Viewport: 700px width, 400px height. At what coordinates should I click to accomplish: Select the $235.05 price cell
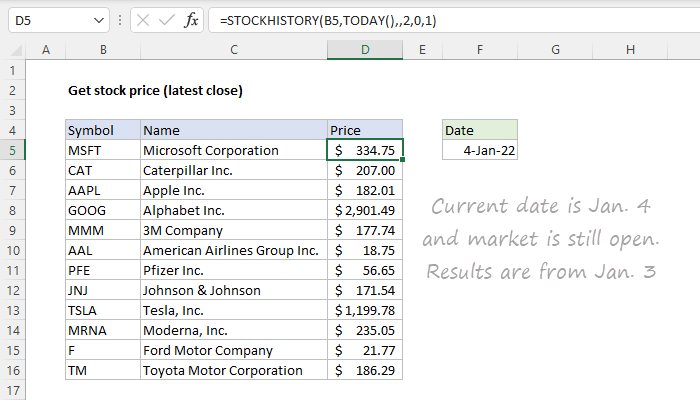pyautogui.click(x=365, y=330)
